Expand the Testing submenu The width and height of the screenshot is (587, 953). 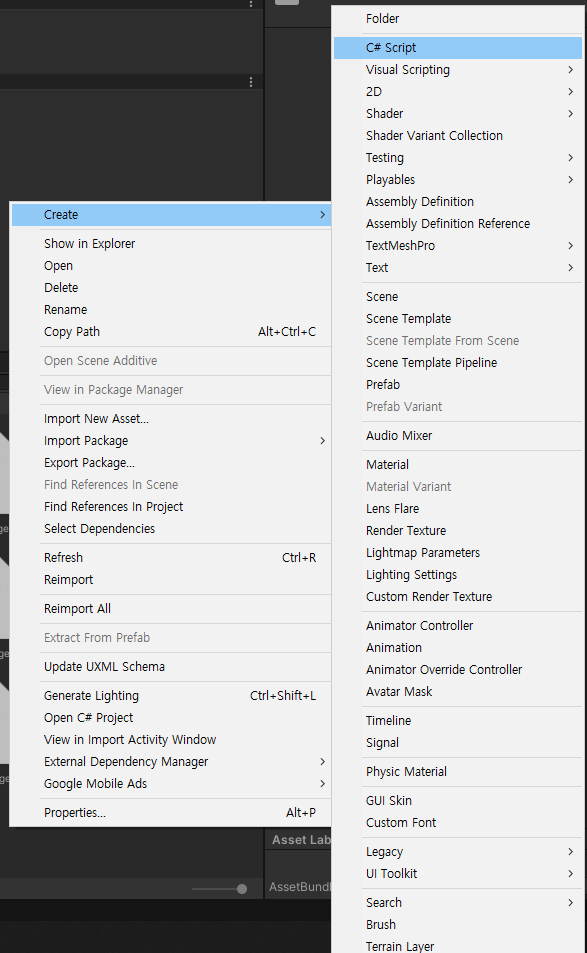(458, 157)
